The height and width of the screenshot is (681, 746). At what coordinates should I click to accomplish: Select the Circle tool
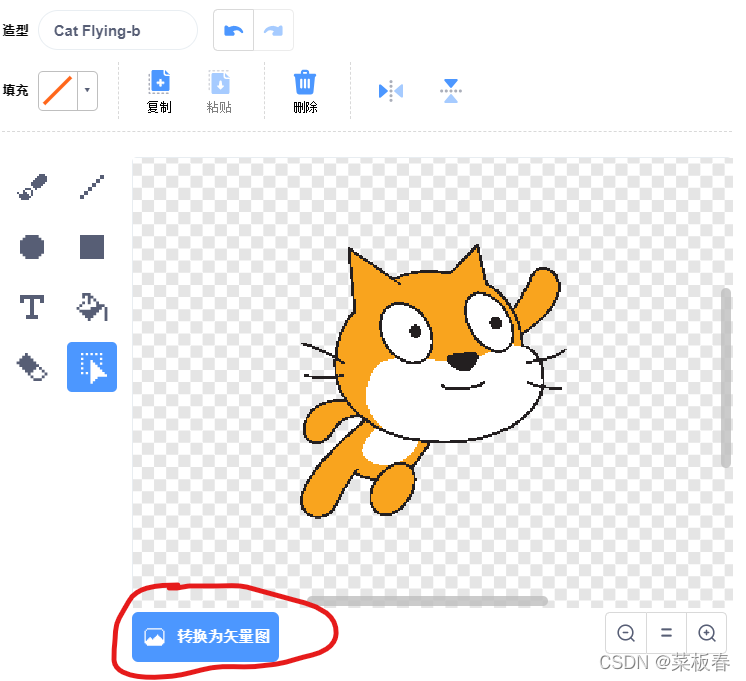pos(32,247)
